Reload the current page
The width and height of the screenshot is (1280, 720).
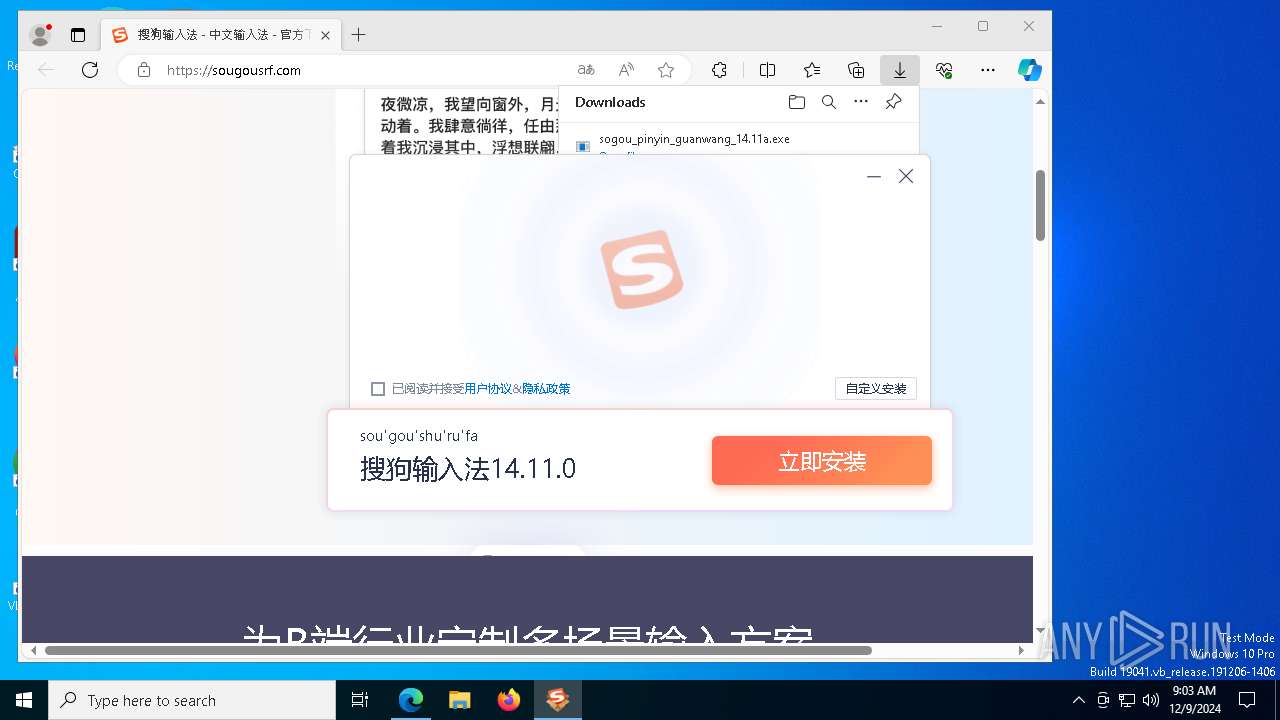pos(90,70)
